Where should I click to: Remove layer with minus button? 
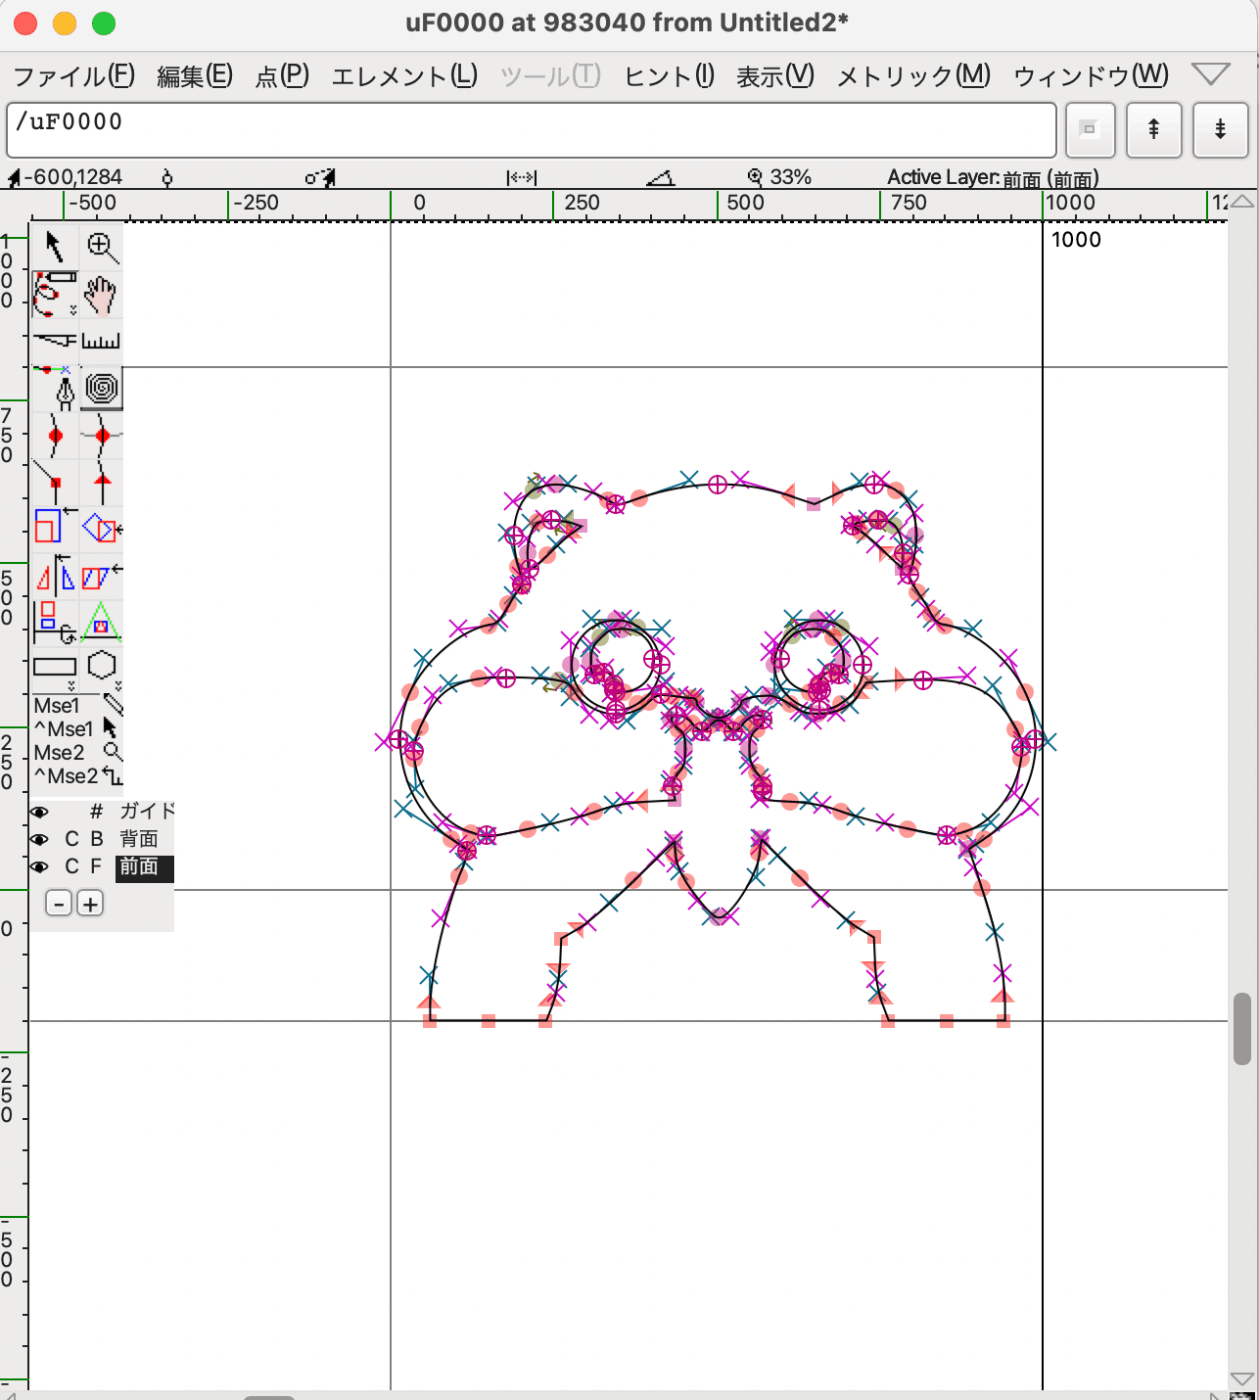coord(59,904)
